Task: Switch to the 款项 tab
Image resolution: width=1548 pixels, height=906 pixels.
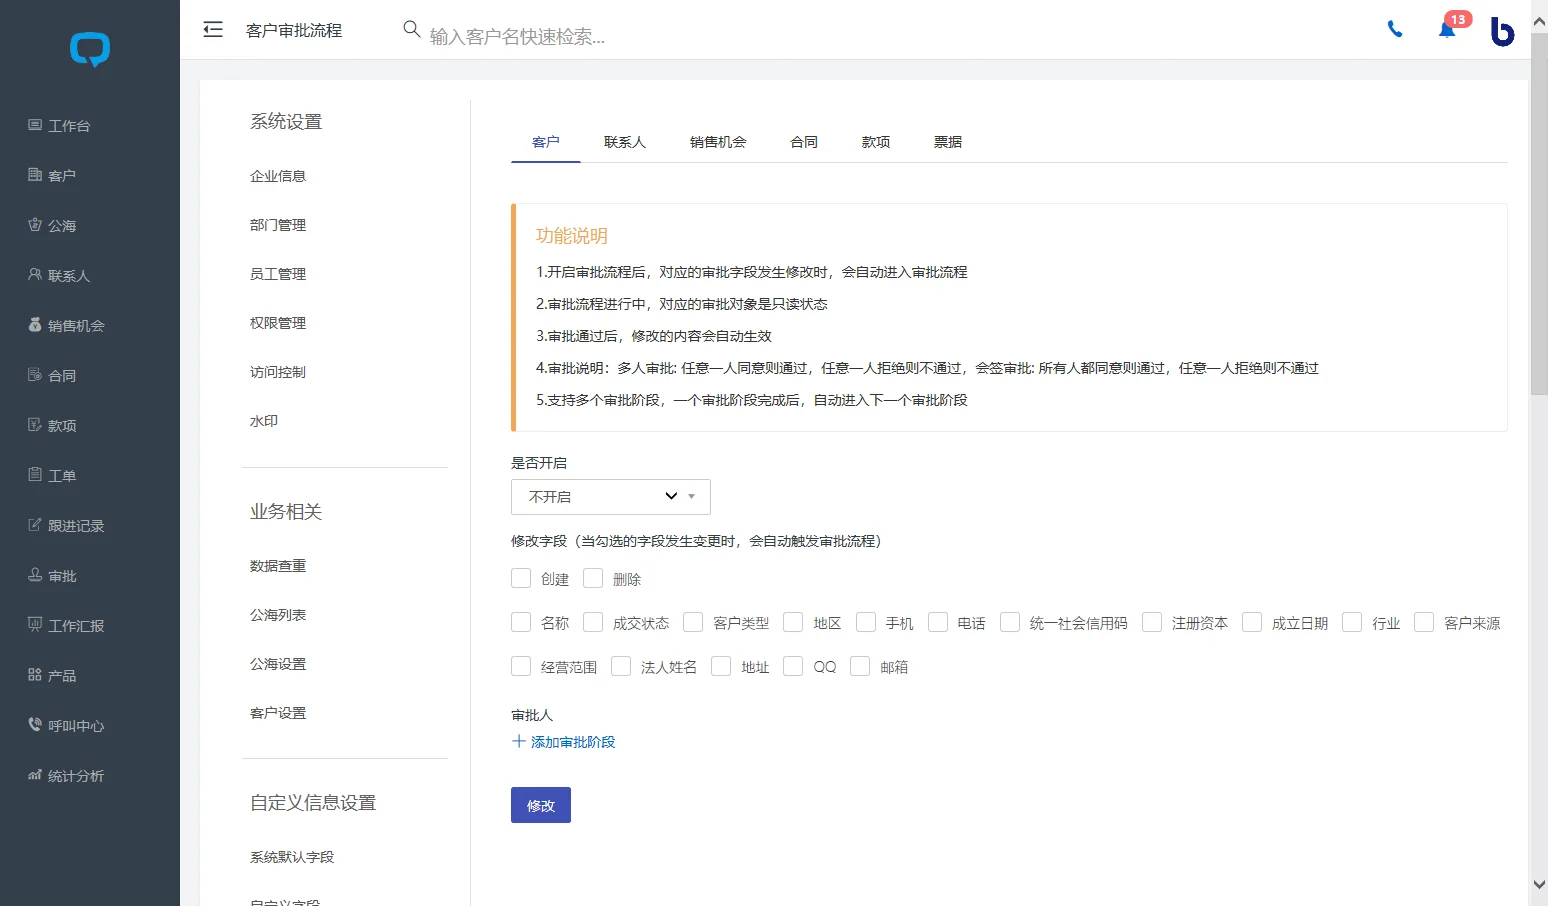Action: [x=876, y=142]
